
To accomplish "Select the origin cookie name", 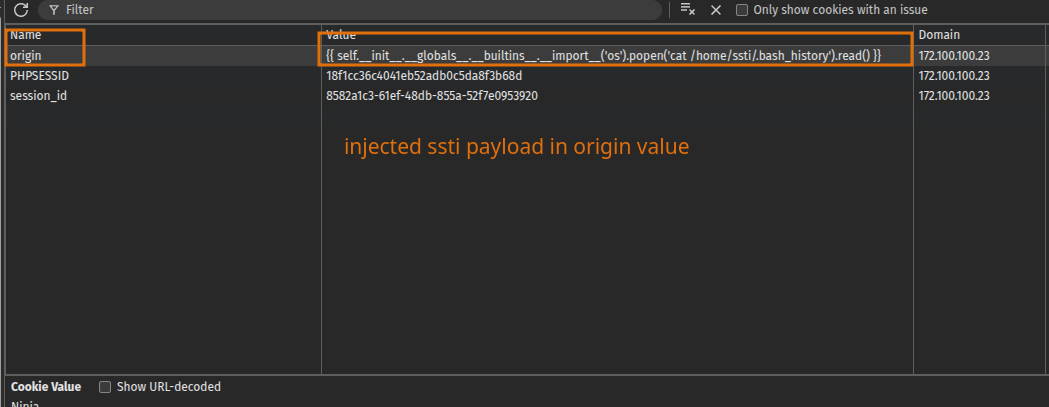I will tap(26, 55).
